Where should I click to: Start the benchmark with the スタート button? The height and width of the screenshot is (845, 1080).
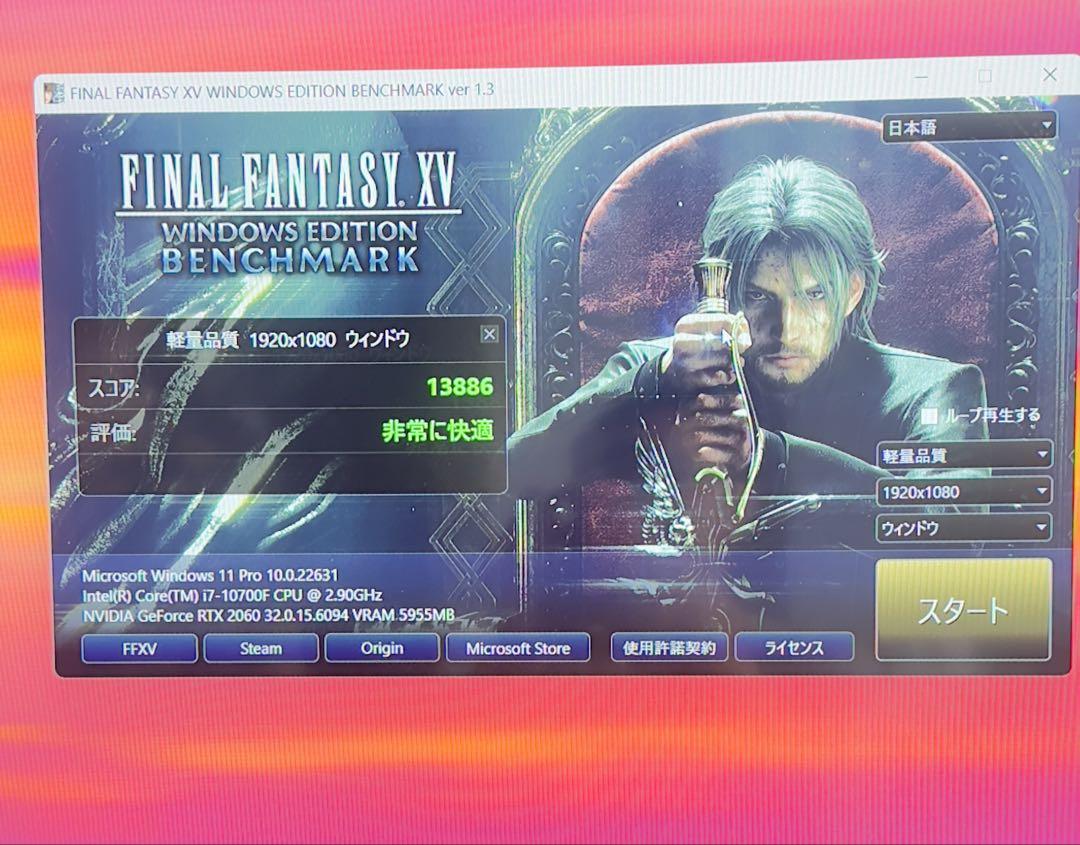coord(963,609)
